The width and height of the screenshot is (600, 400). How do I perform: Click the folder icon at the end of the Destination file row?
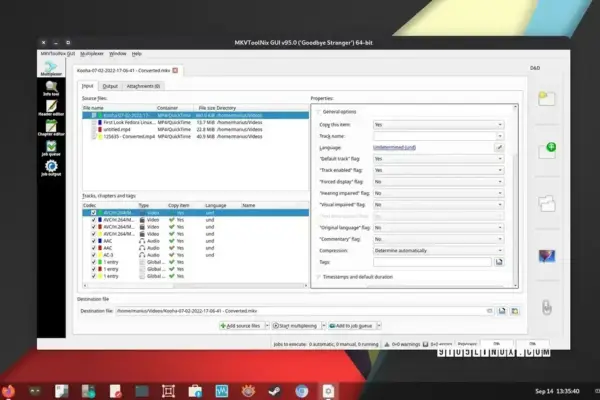click(515, 311)
